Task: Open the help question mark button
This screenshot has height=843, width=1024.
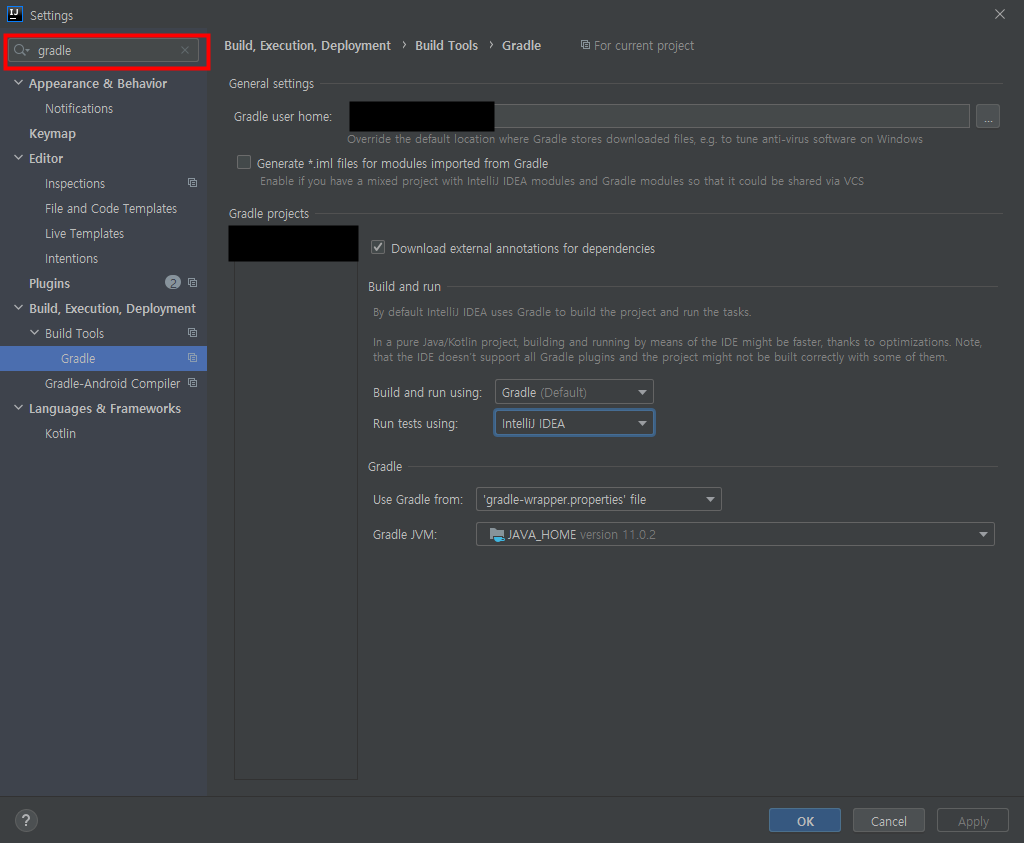Action: (x=26, y=821)
